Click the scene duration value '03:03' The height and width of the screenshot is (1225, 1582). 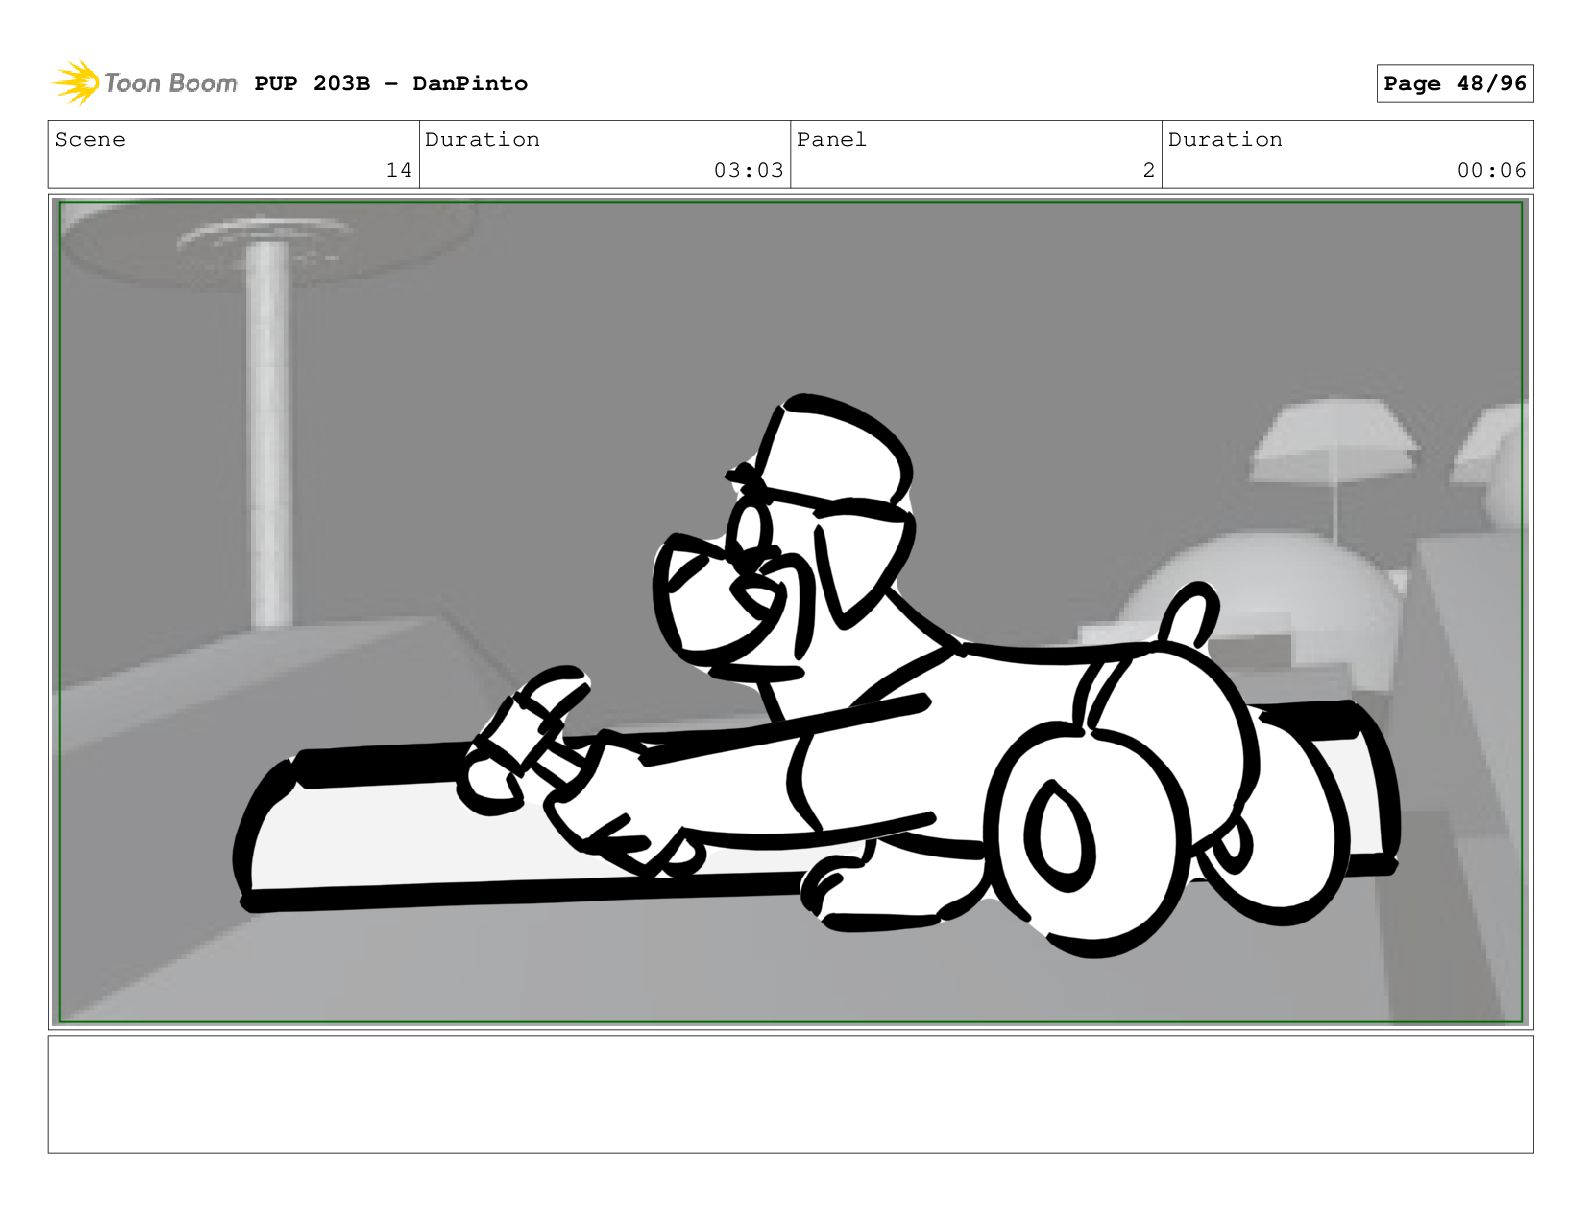pyautogui.click(x=749, y=171)
